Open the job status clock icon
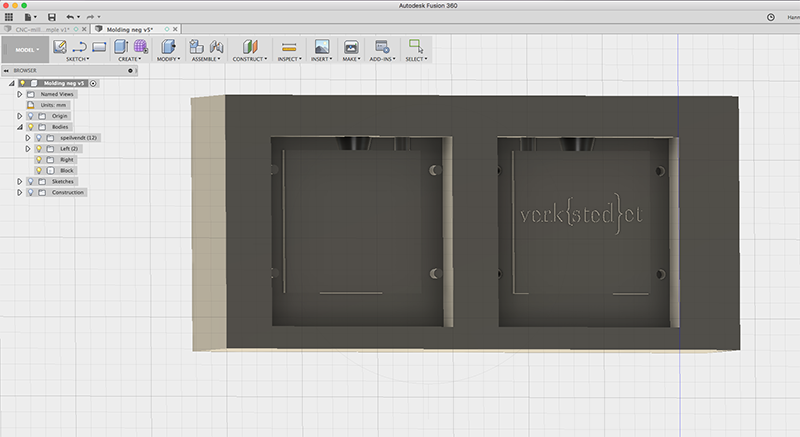Viewport: 800px width, 437px height. pyautogui.click(x=771, y=17)
